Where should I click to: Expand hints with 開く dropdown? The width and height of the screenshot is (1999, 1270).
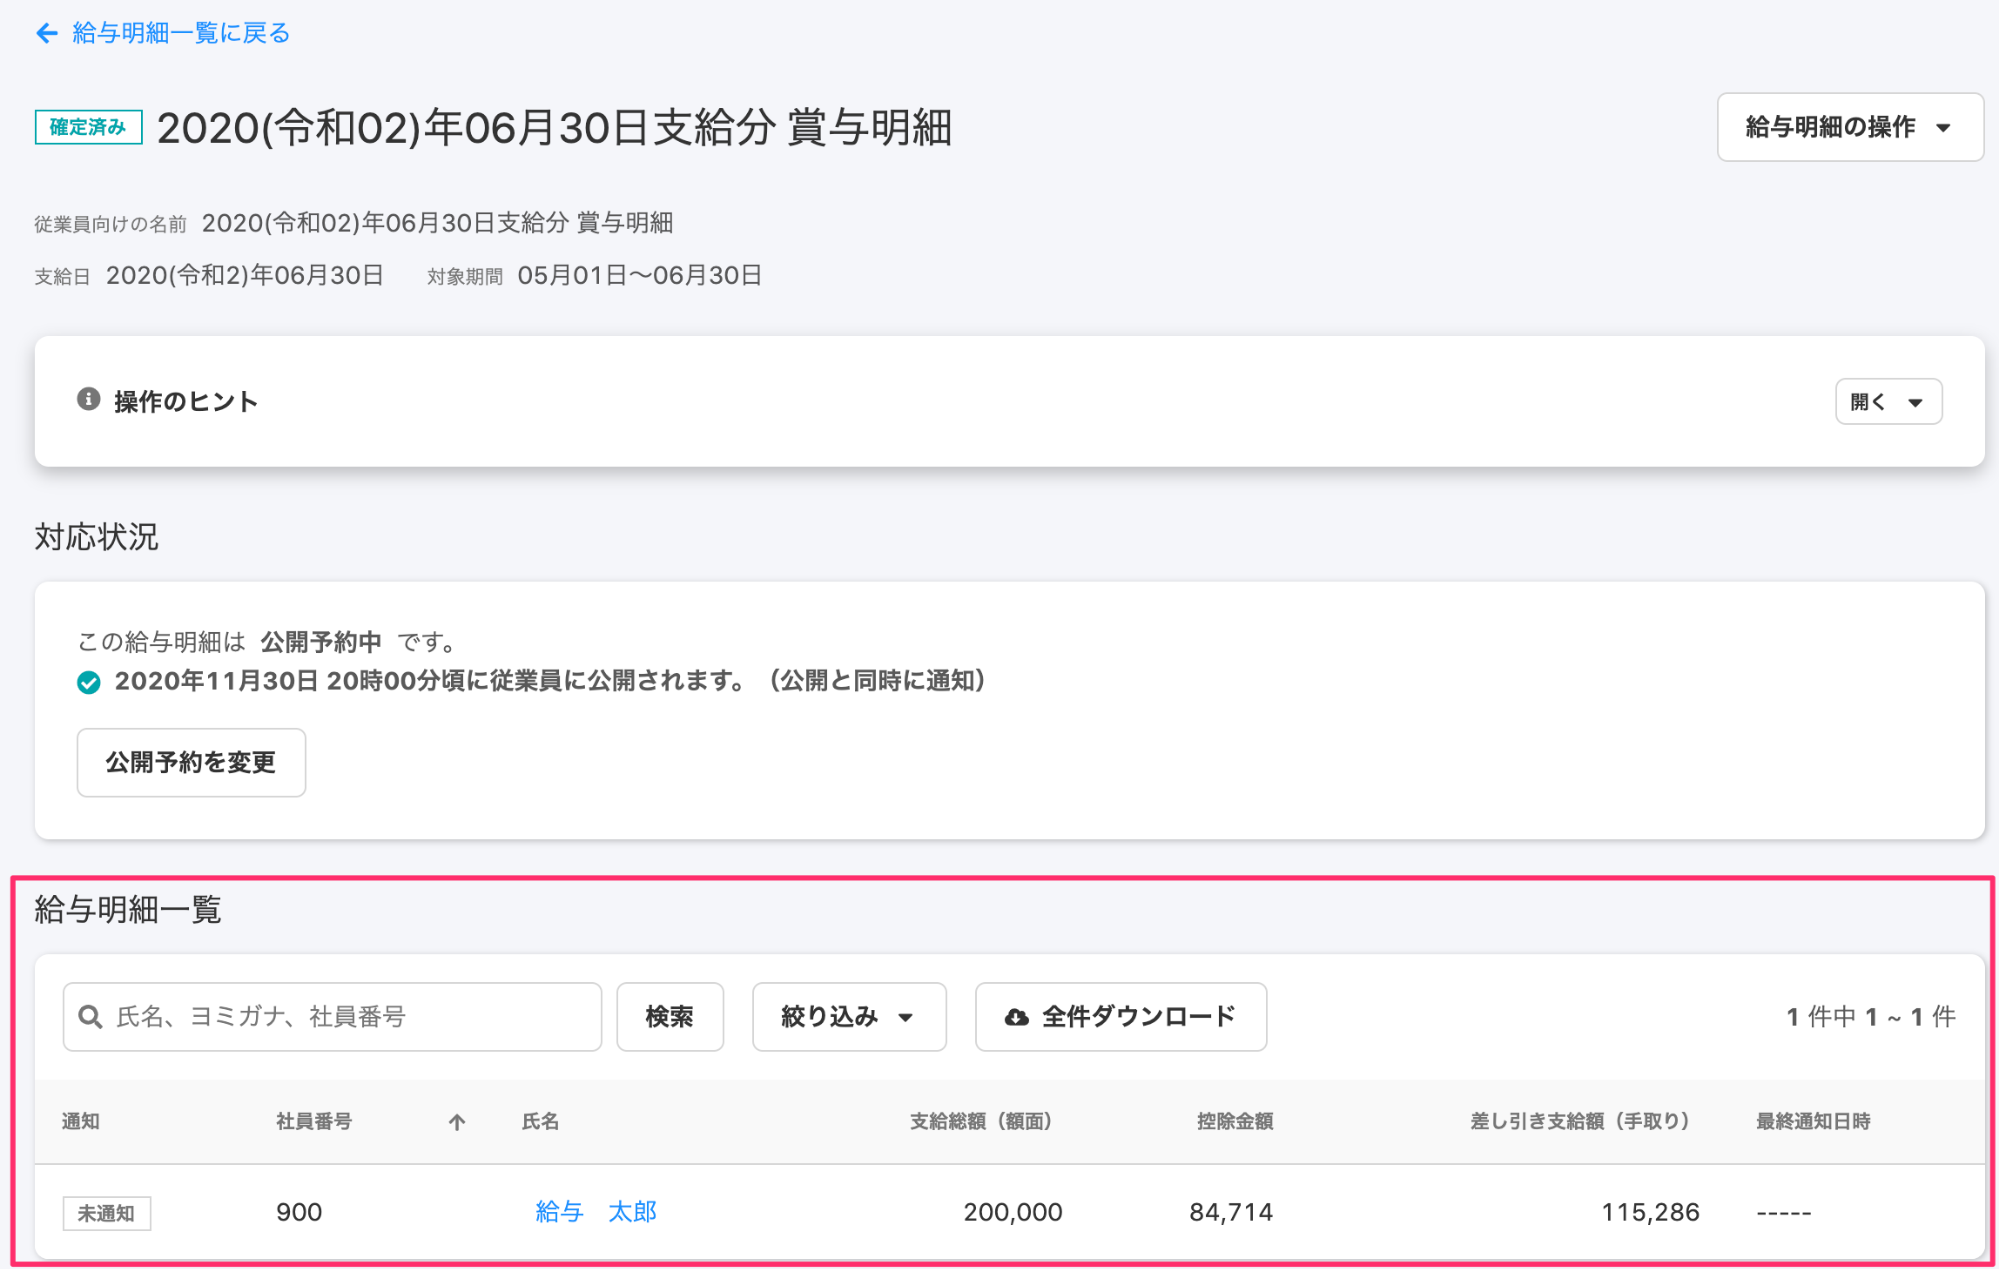point(1887,401)
